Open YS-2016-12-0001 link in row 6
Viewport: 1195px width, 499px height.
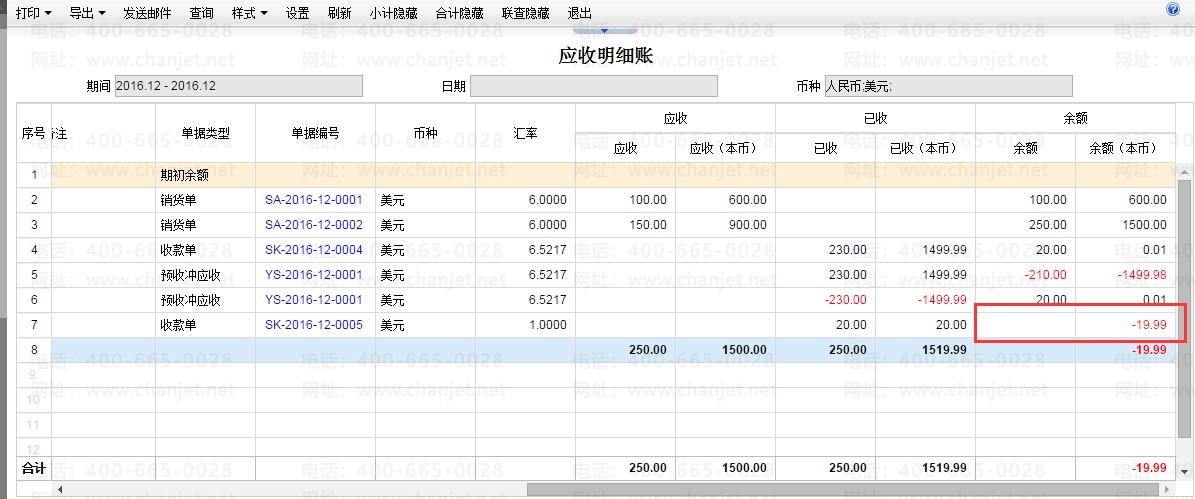(x=314, y=299)
